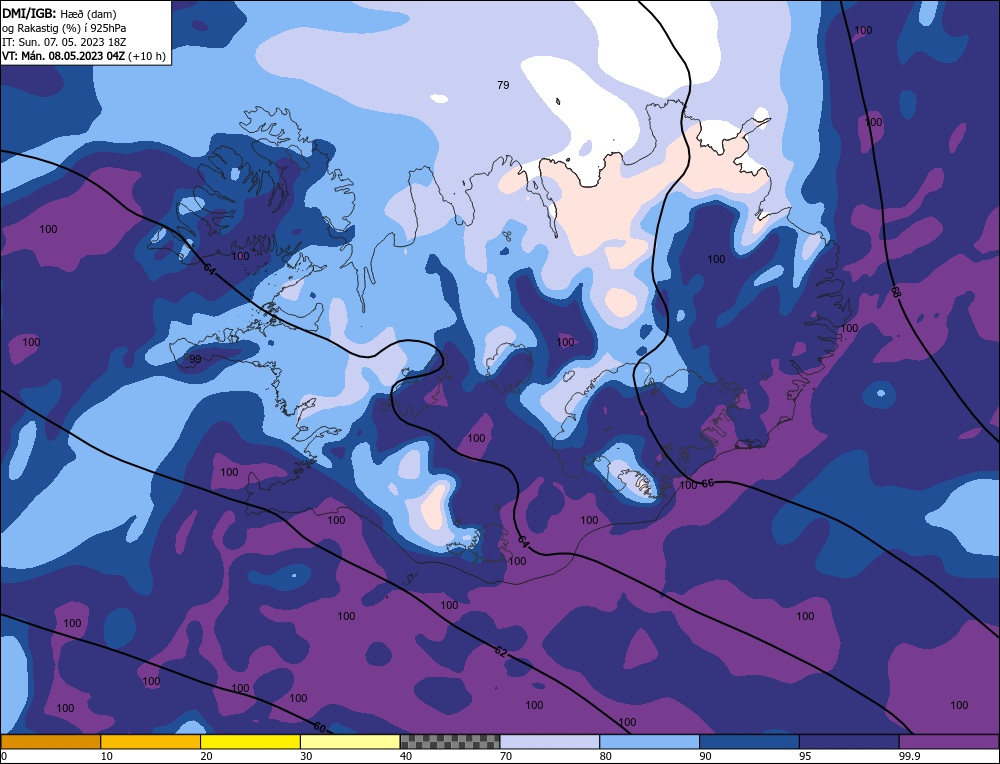1000x764 pixels.
Task: Click the '40' legend tick label
Action: click(406, 756)
